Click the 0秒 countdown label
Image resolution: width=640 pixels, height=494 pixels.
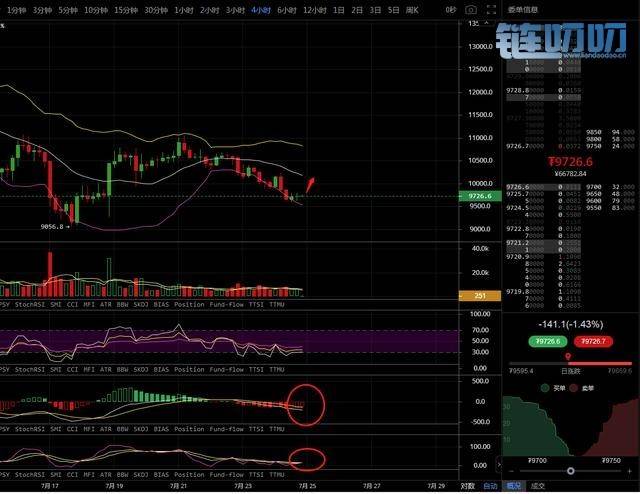[451, 10]
